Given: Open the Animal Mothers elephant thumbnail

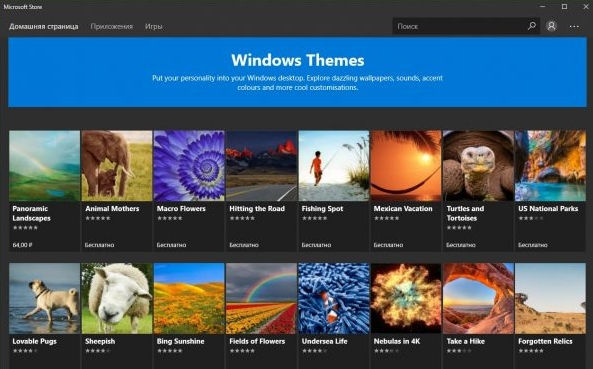Looking at the screenshot, I should [117, 166].
